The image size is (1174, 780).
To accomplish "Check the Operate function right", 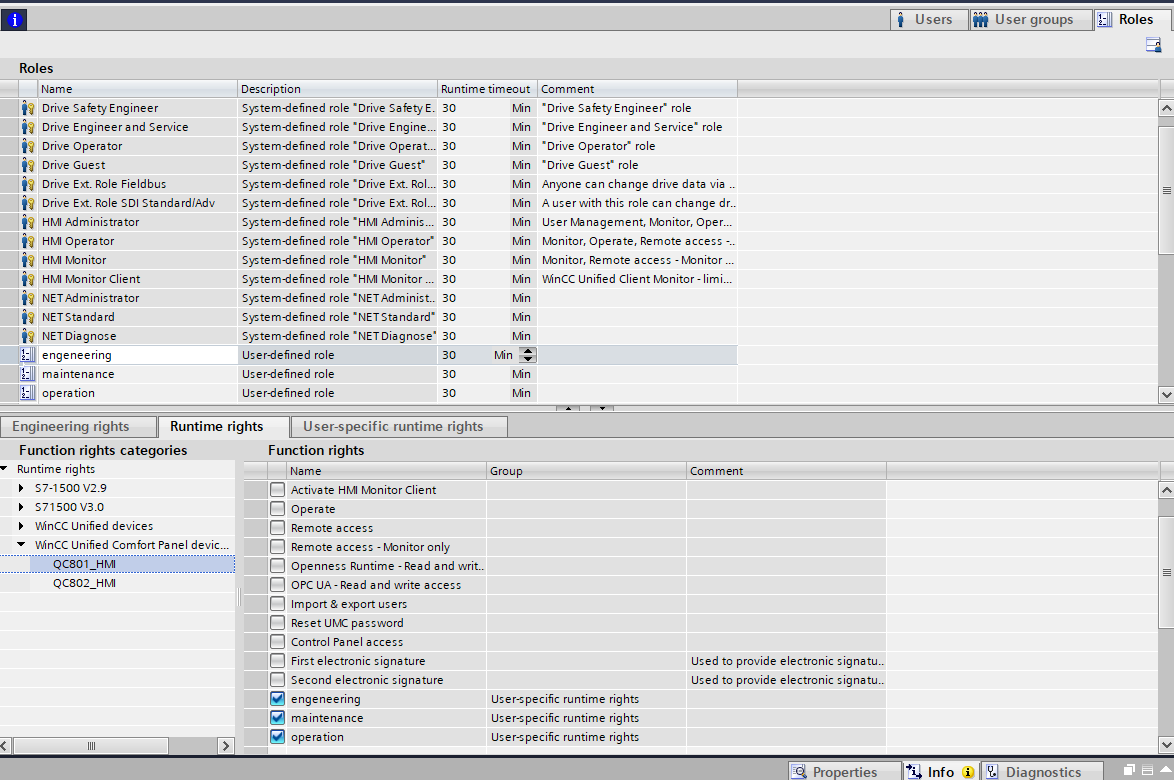I will coord(278,509).
